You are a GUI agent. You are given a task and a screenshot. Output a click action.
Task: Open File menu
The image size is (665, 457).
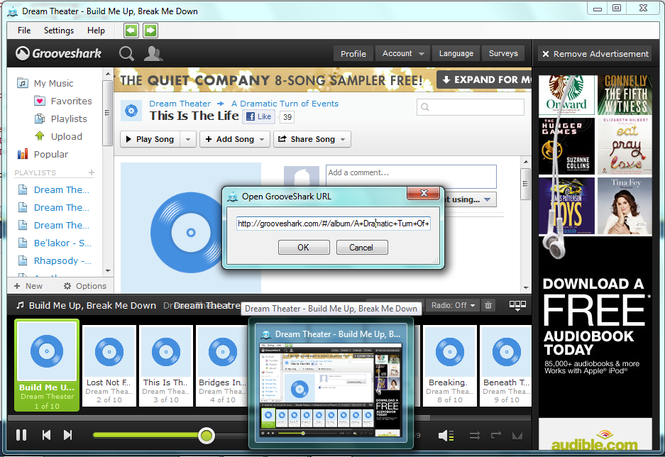click(24, 31)
